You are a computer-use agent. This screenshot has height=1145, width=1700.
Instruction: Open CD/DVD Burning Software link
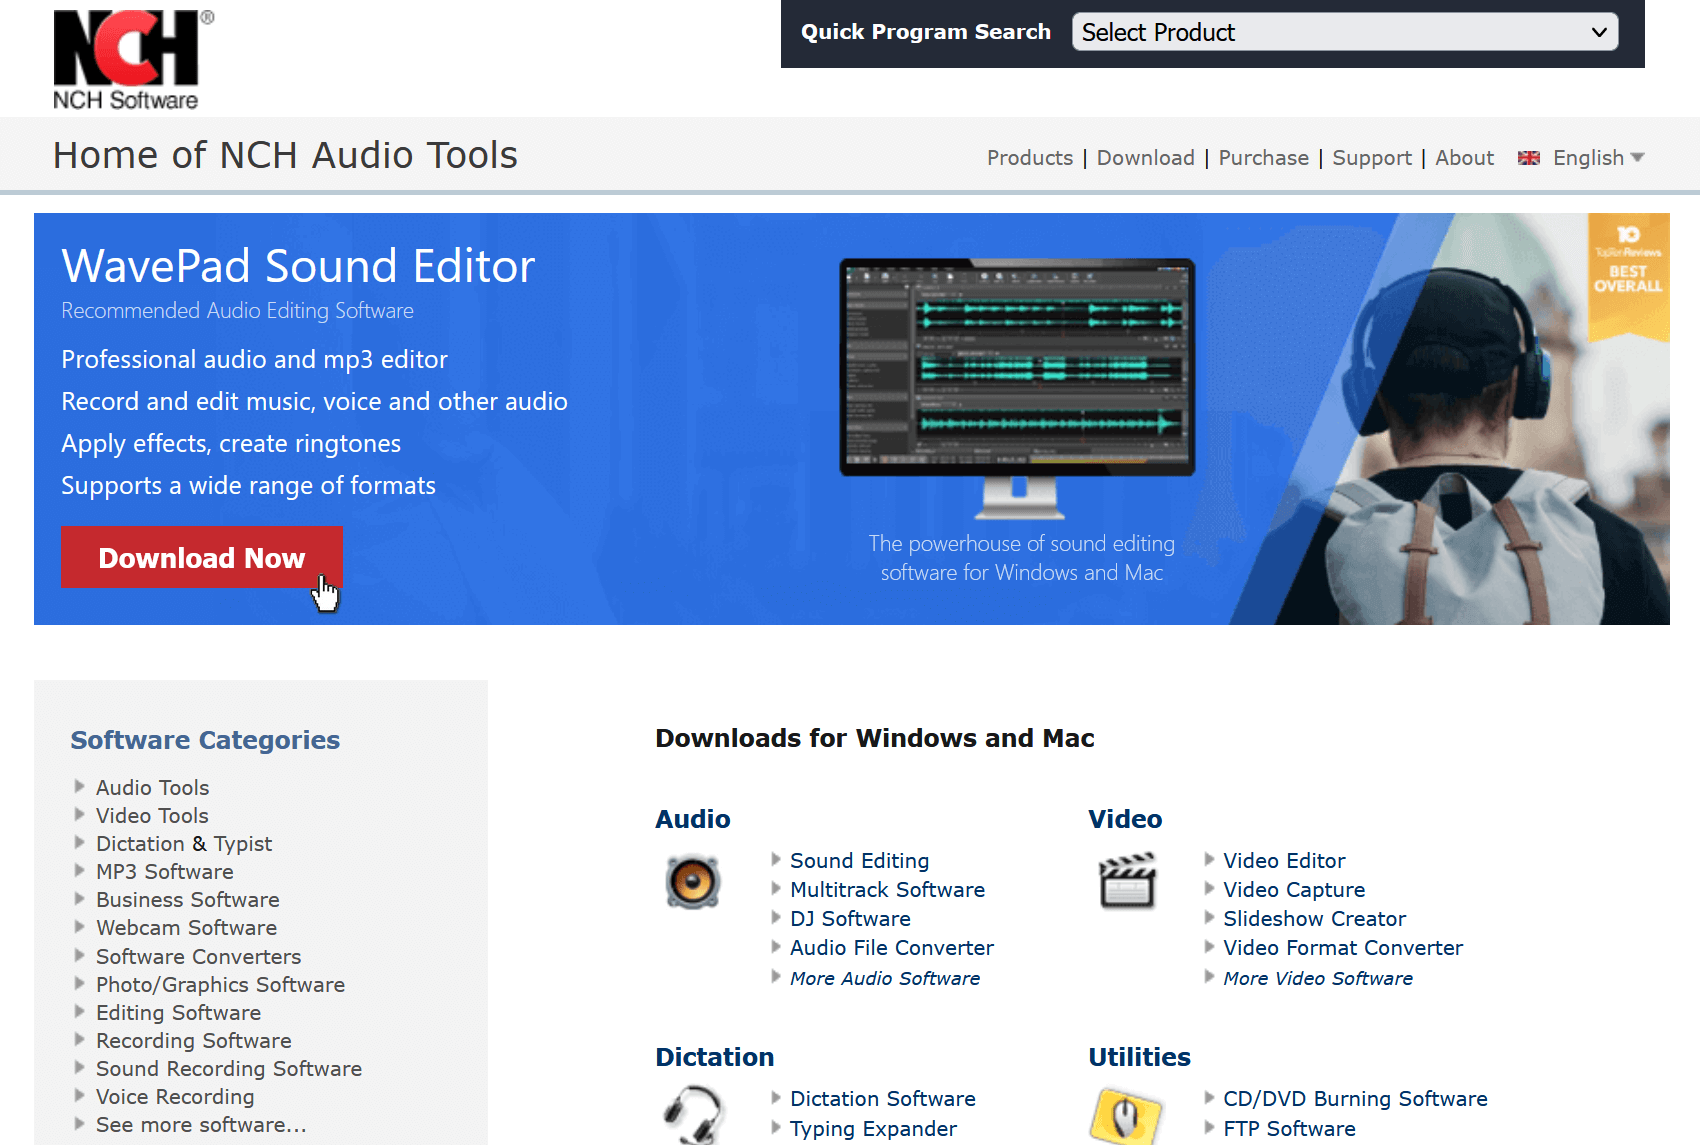pyautogui.click(x=1356, y=1099)
